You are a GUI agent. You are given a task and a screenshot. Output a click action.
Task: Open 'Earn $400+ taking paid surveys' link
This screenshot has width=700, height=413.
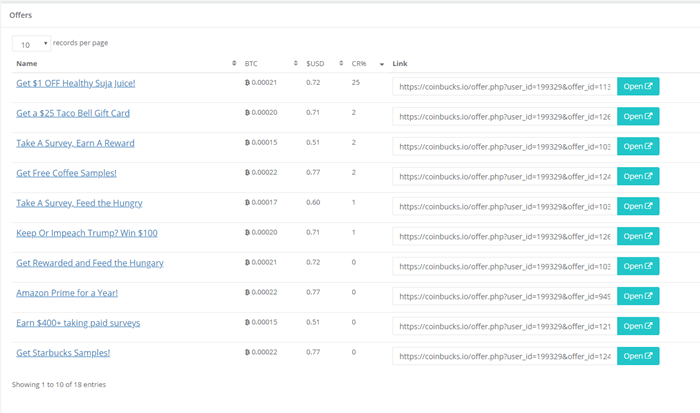point(78,323)
